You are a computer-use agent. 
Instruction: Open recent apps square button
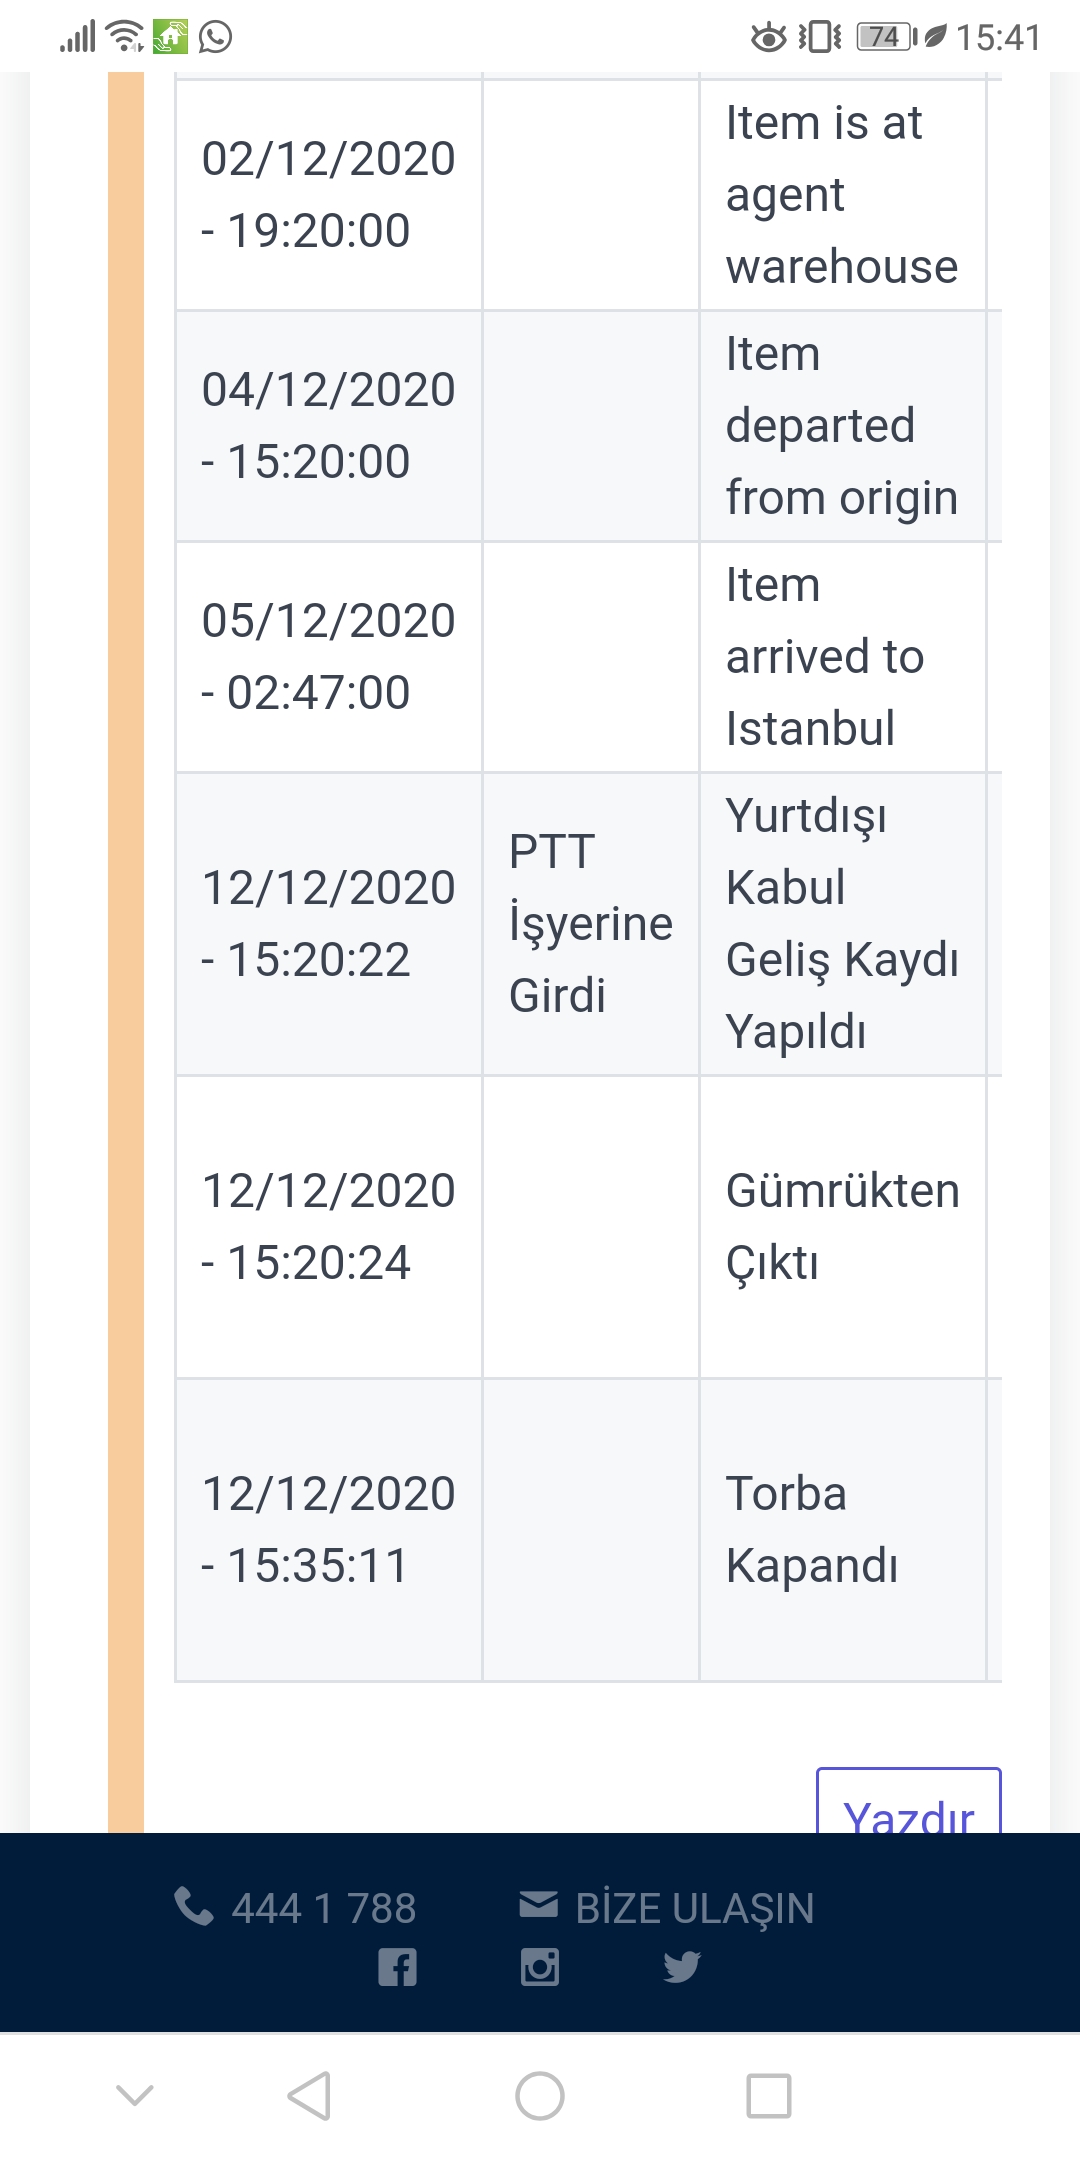pos(769,2096)
